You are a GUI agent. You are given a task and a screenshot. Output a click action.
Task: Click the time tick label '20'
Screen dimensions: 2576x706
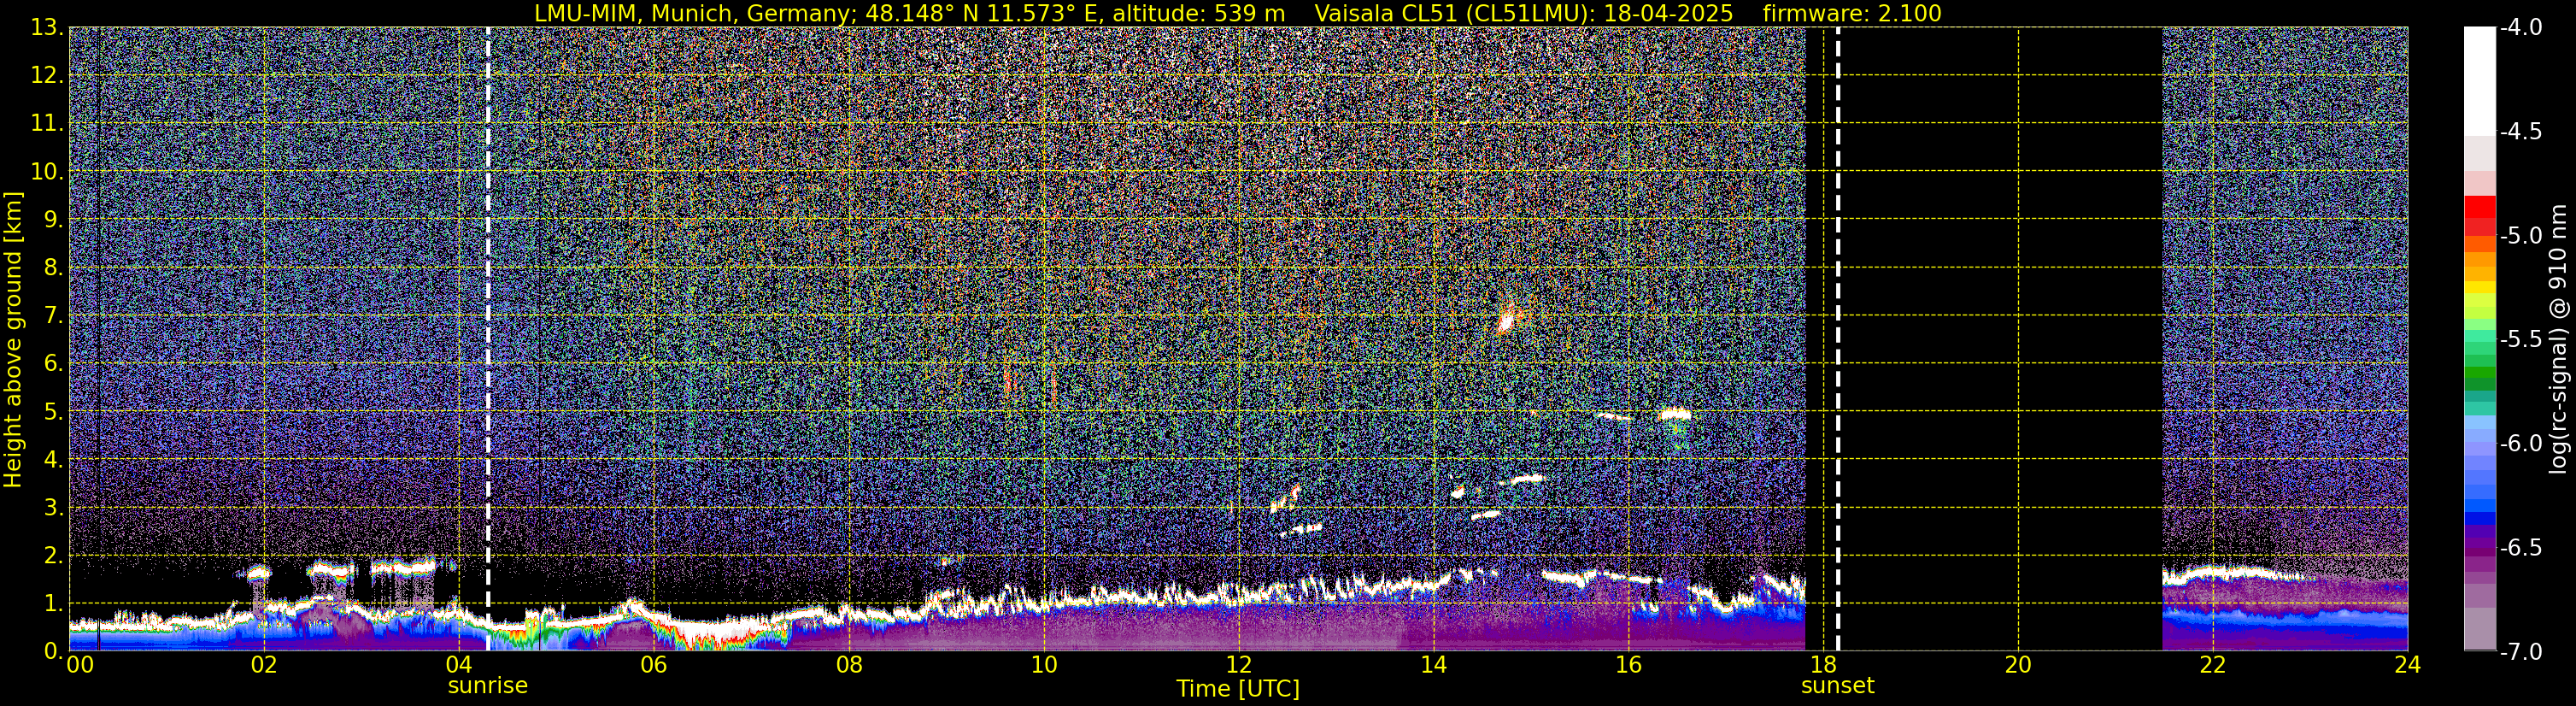2018,665
